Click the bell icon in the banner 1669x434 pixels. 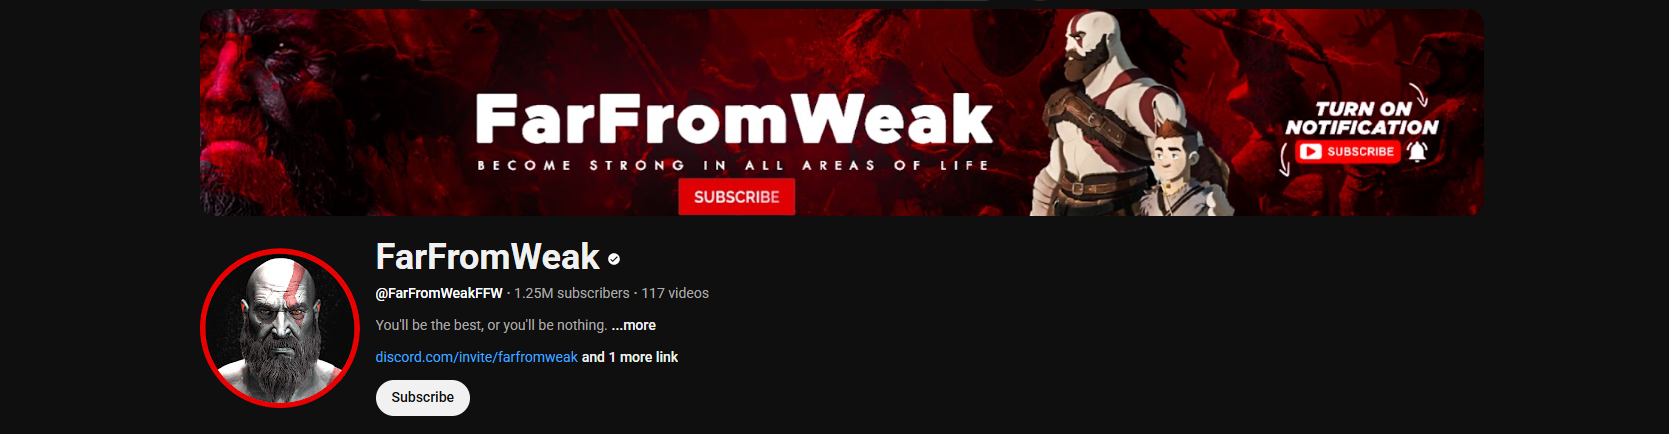click(x=1417, y=151)
